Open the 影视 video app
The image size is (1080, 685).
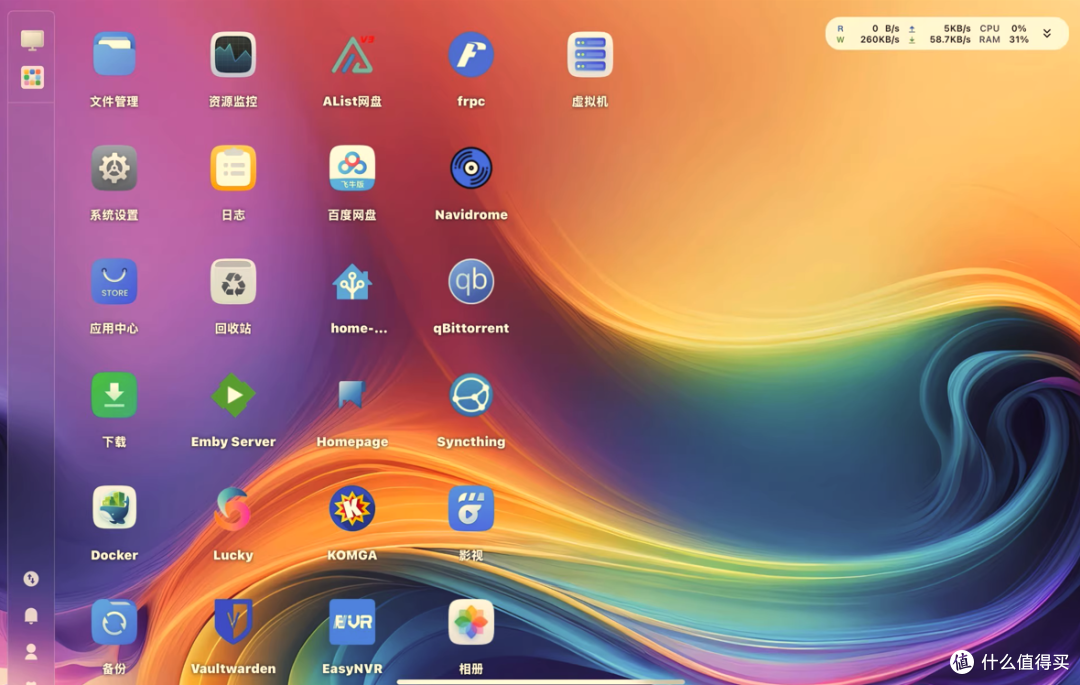tap(471, 508)
